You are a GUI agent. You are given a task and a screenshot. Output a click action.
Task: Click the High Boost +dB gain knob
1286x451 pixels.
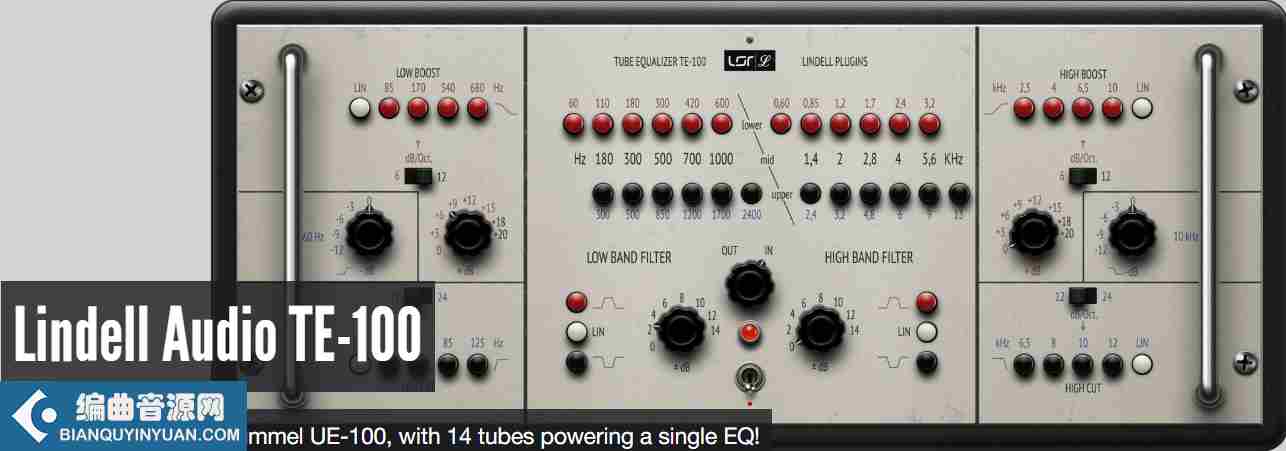coord(1035,235)
